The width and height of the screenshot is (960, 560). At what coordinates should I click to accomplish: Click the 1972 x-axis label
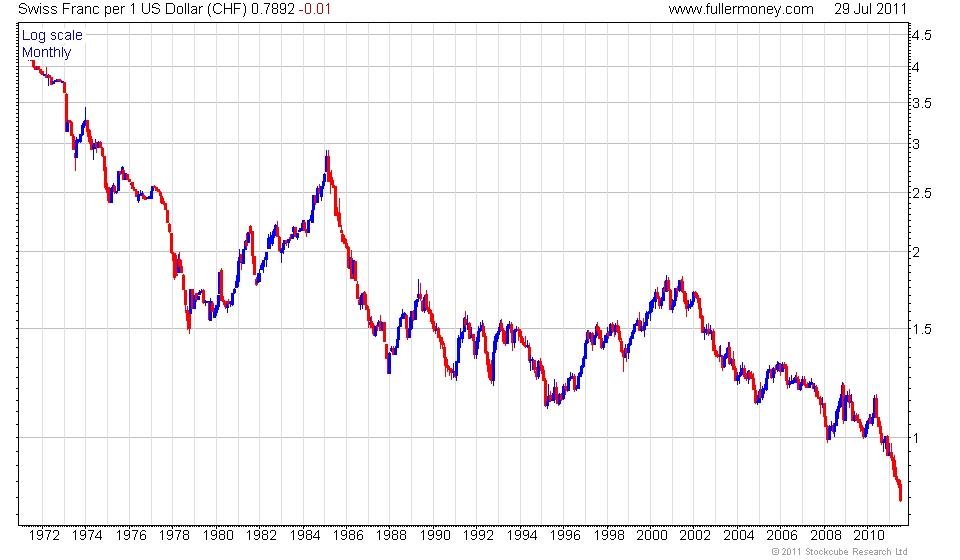pos(44,535)
